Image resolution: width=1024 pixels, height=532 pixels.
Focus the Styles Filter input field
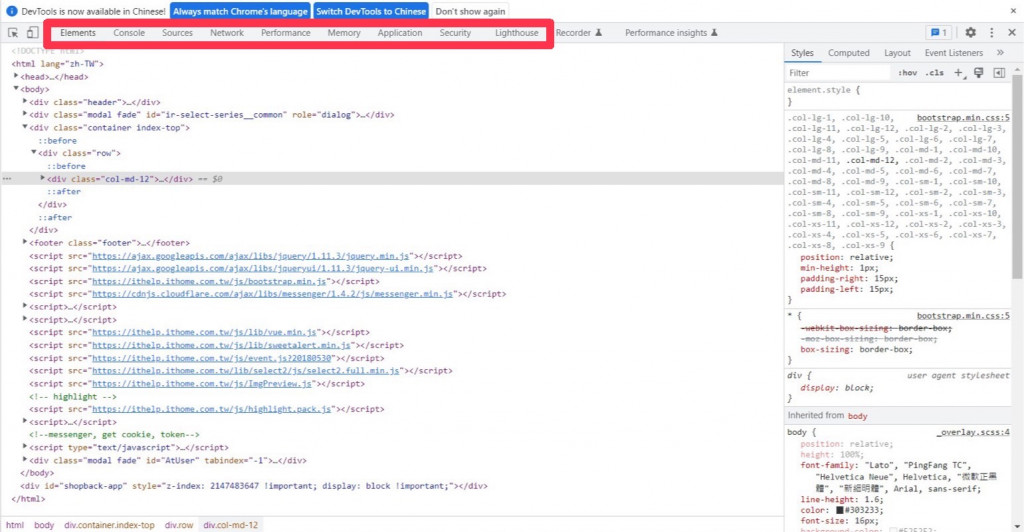838,73
